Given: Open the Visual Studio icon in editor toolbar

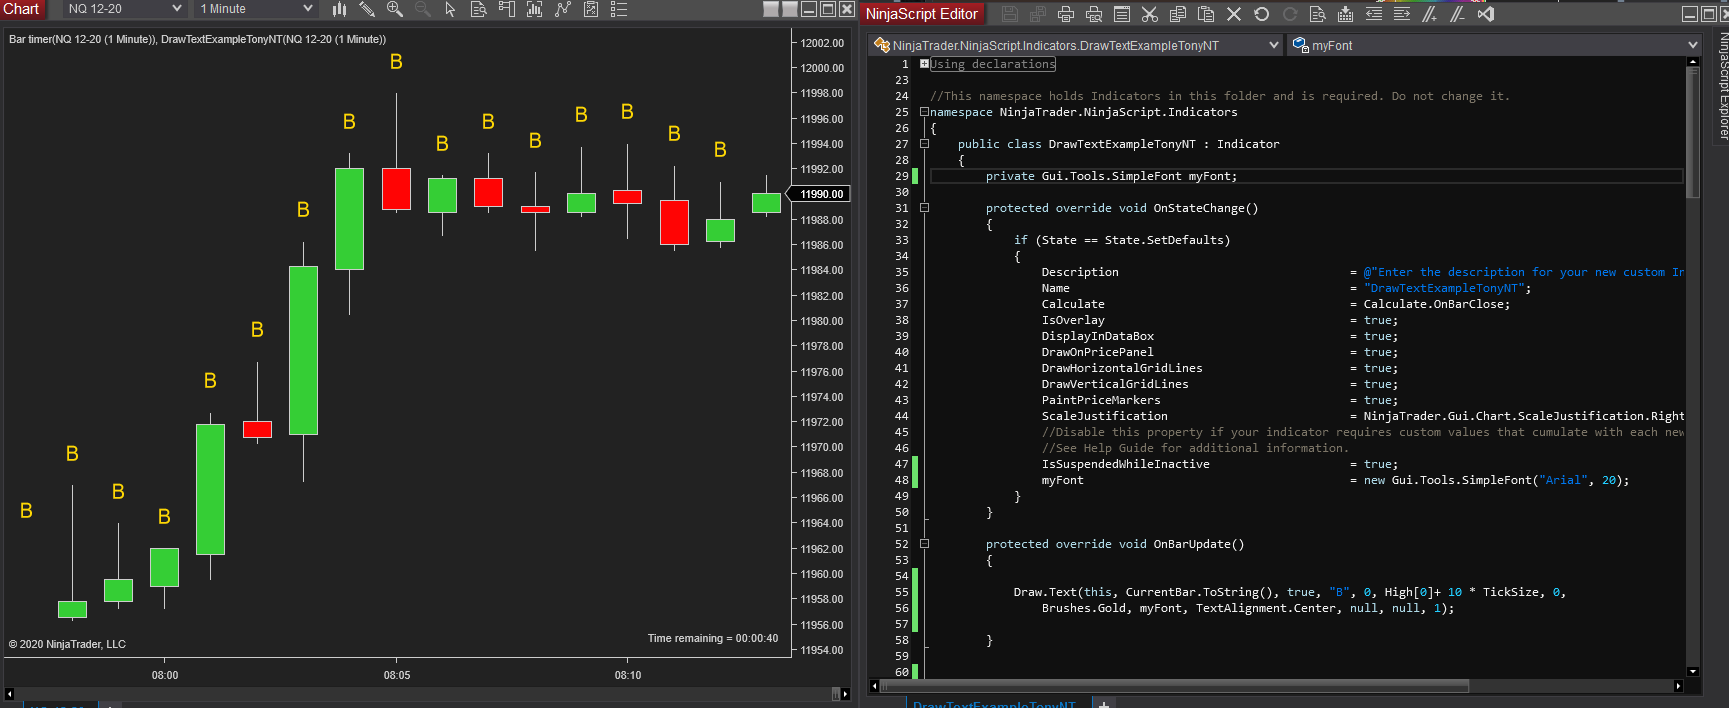Looking at the screenshot, I should click(x=1486, y=14).
